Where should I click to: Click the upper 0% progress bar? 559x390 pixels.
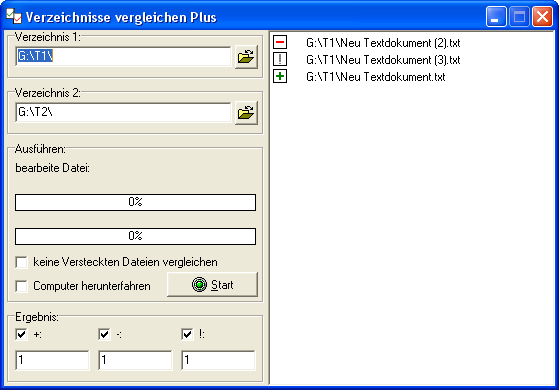coord(135,202)
